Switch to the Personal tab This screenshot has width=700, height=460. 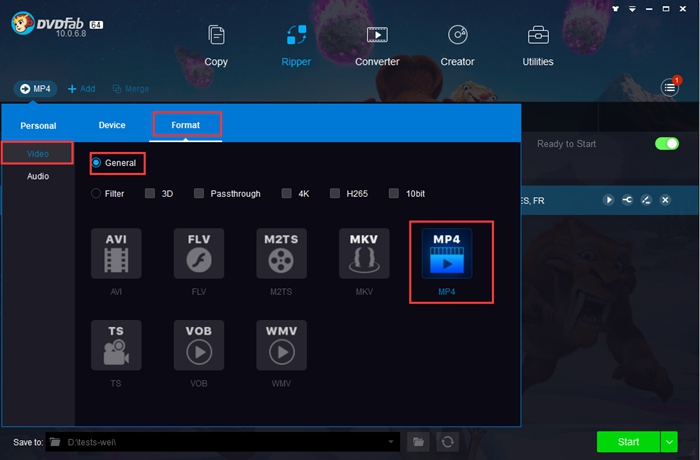(x=38, y=125)
